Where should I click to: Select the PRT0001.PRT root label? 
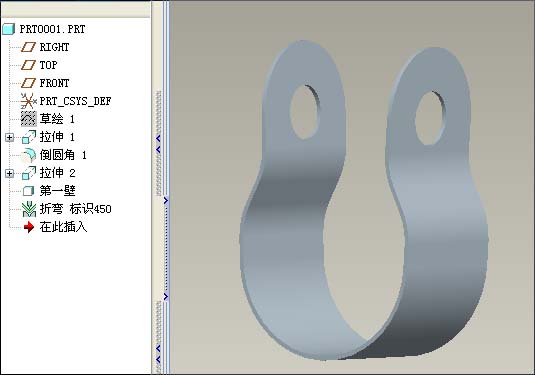pyautogui.click(x=52, y=29)
